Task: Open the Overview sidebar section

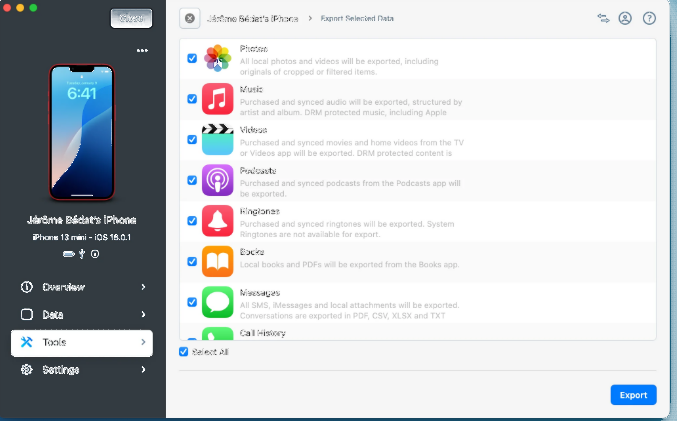Action: [x=82, y=287]
